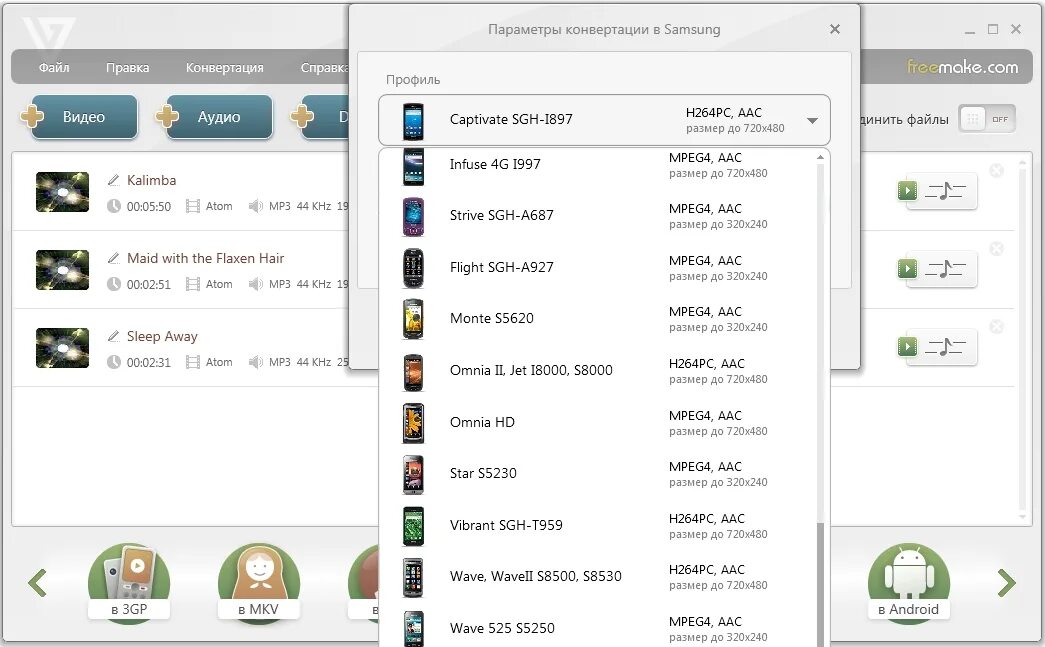Viewport: 1045px width, 647px height.
Task: Open the Конвертация menu
Action: point(225,67)
